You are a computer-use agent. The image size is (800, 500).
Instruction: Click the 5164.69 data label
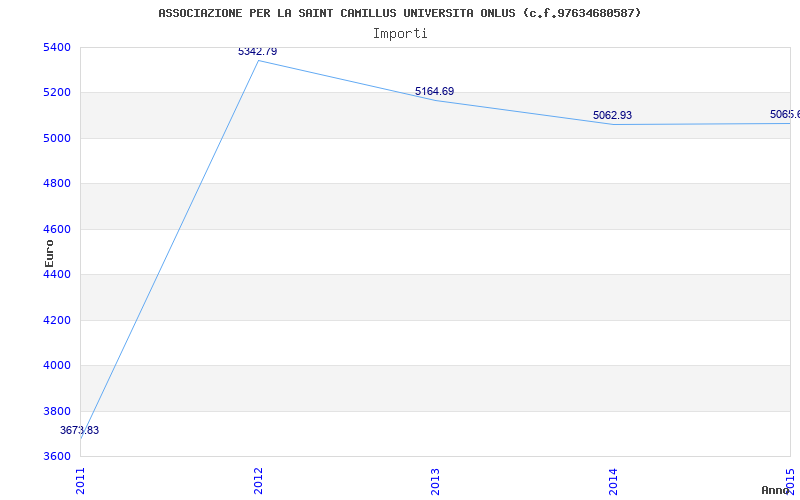[434, 92]
